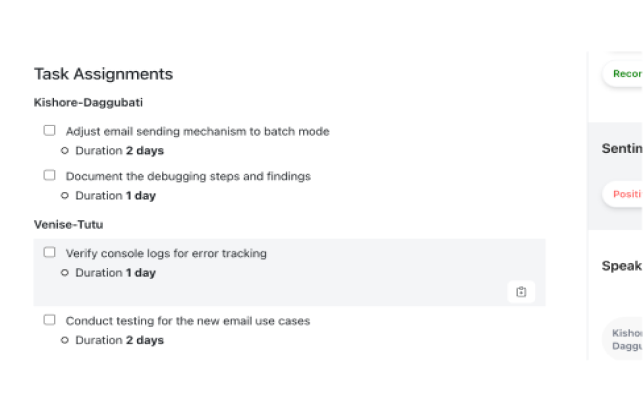Click the Sentin… panel heading
The width and height of the screenshot is (643, 410).
pos(621,148)
